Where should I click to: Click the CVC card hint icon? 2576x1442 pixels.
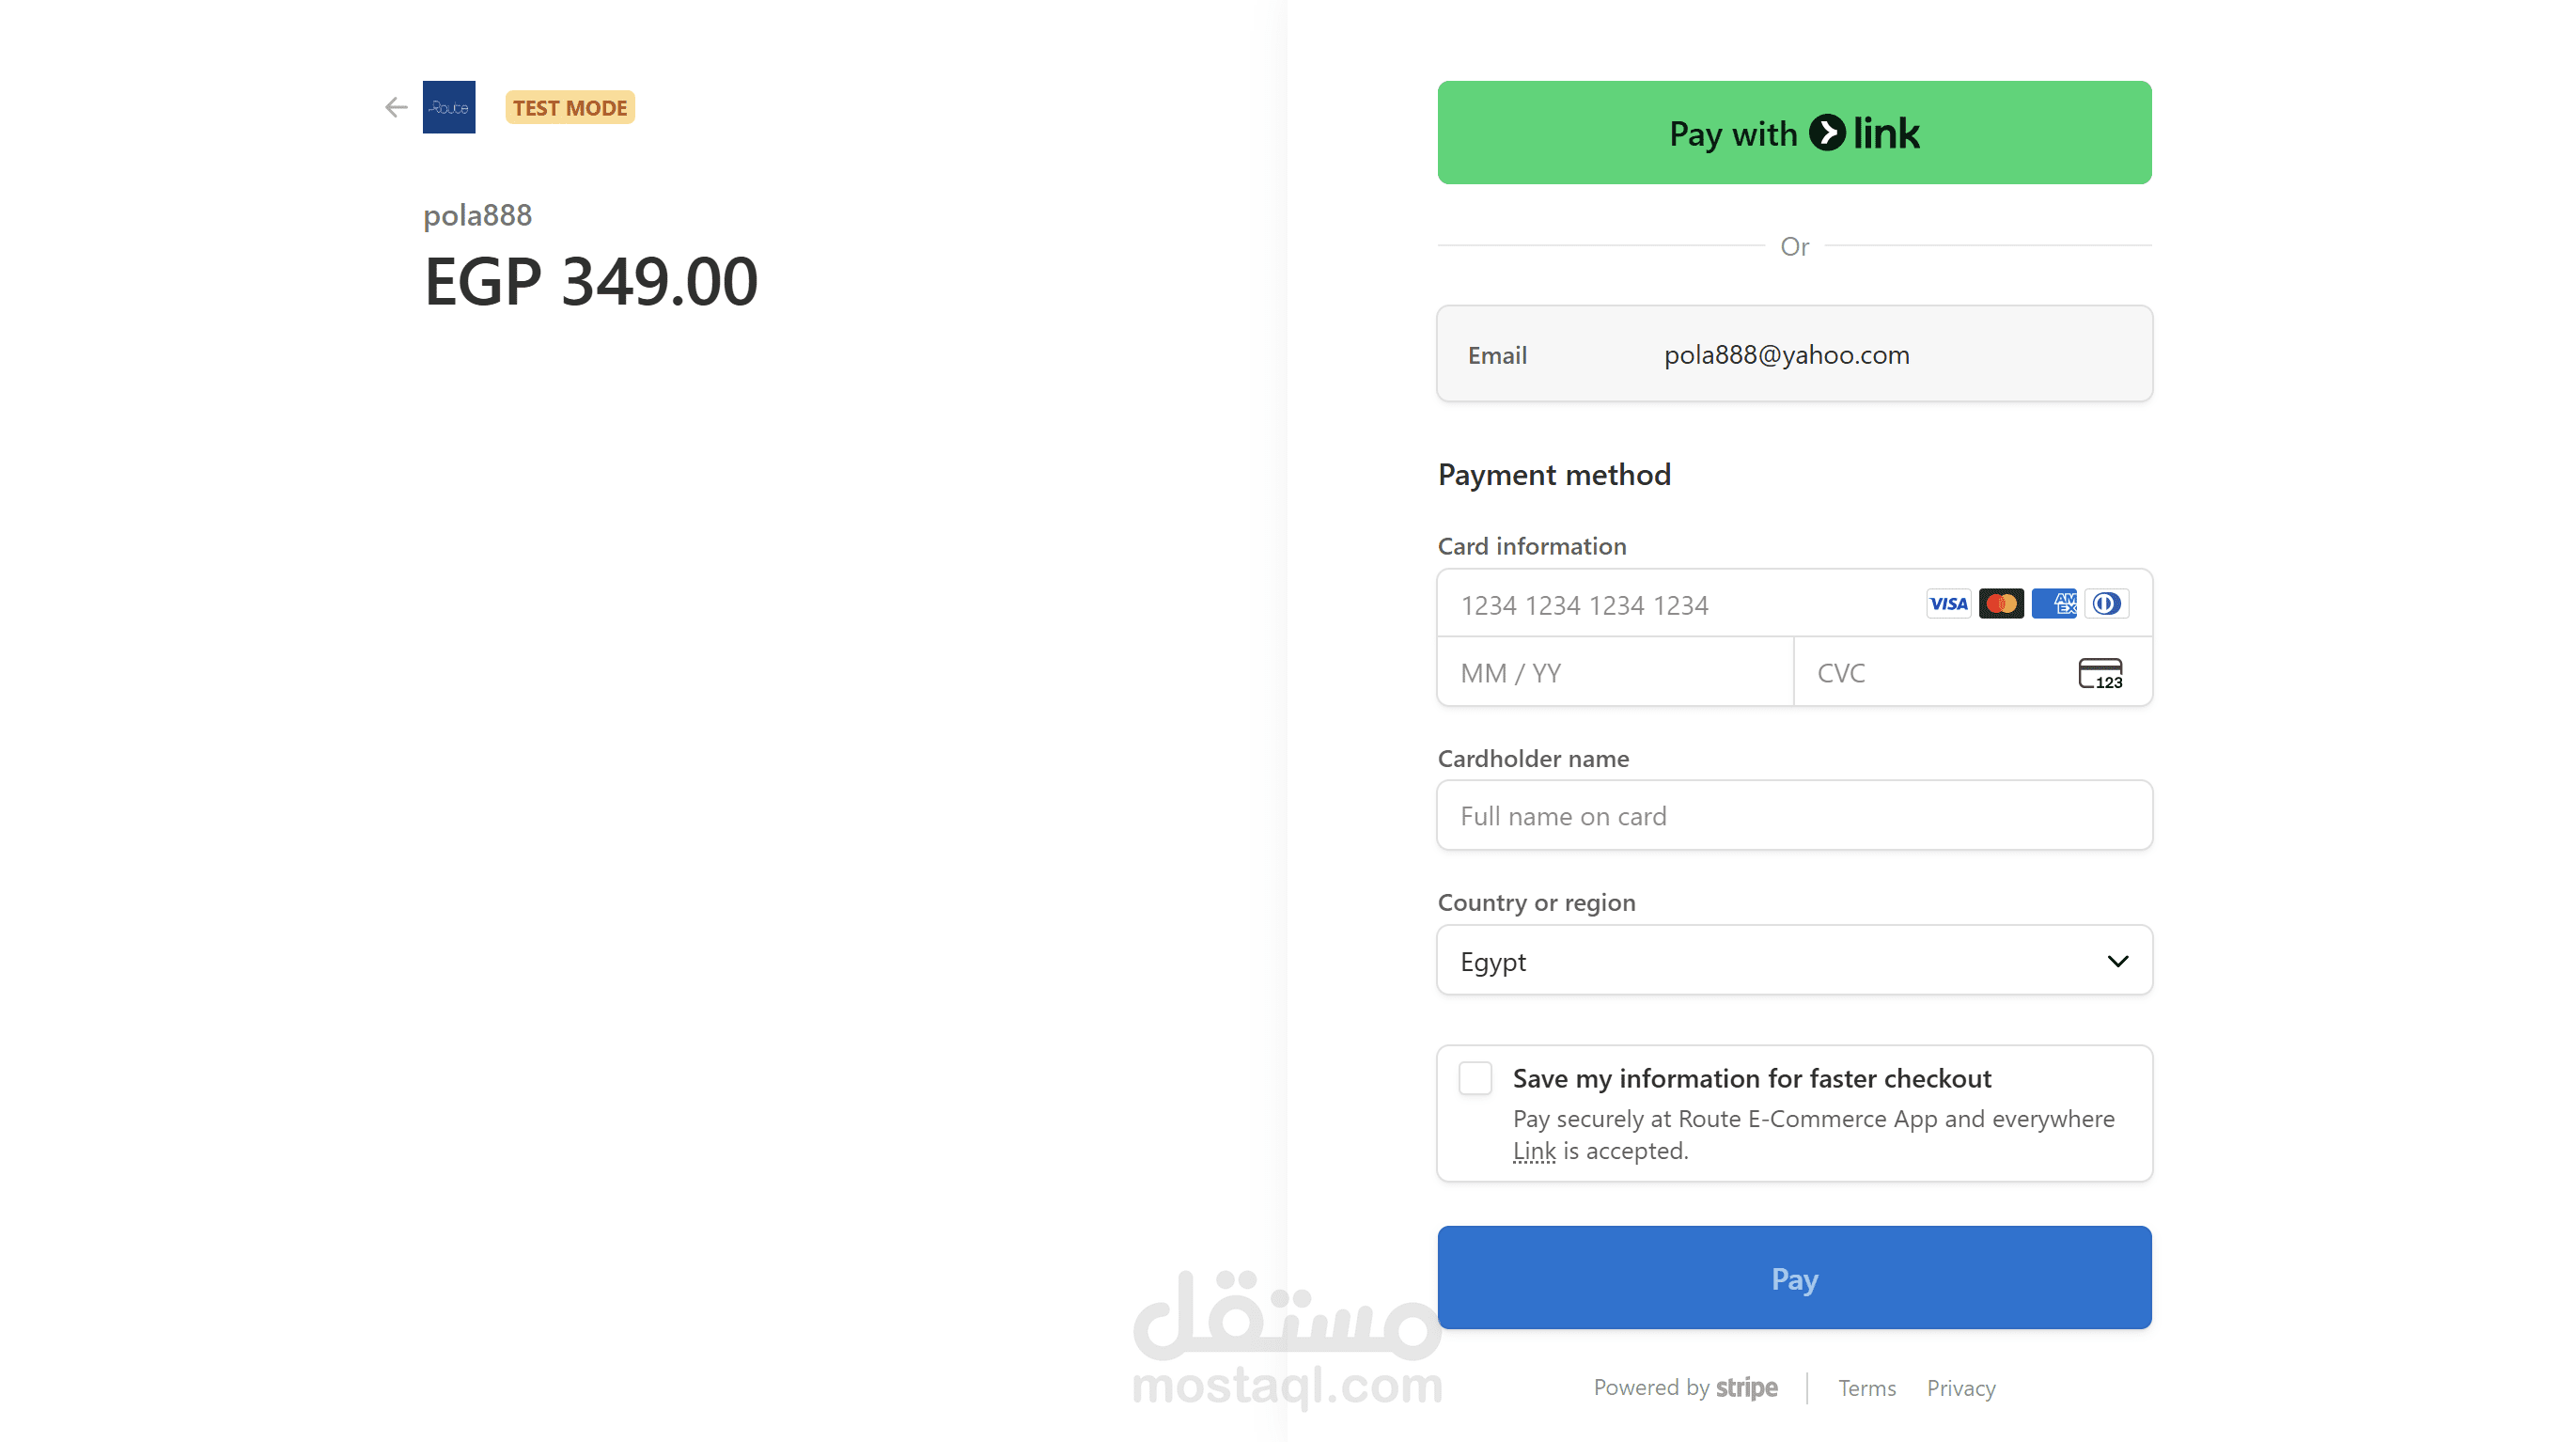[x=2100, y=673]
